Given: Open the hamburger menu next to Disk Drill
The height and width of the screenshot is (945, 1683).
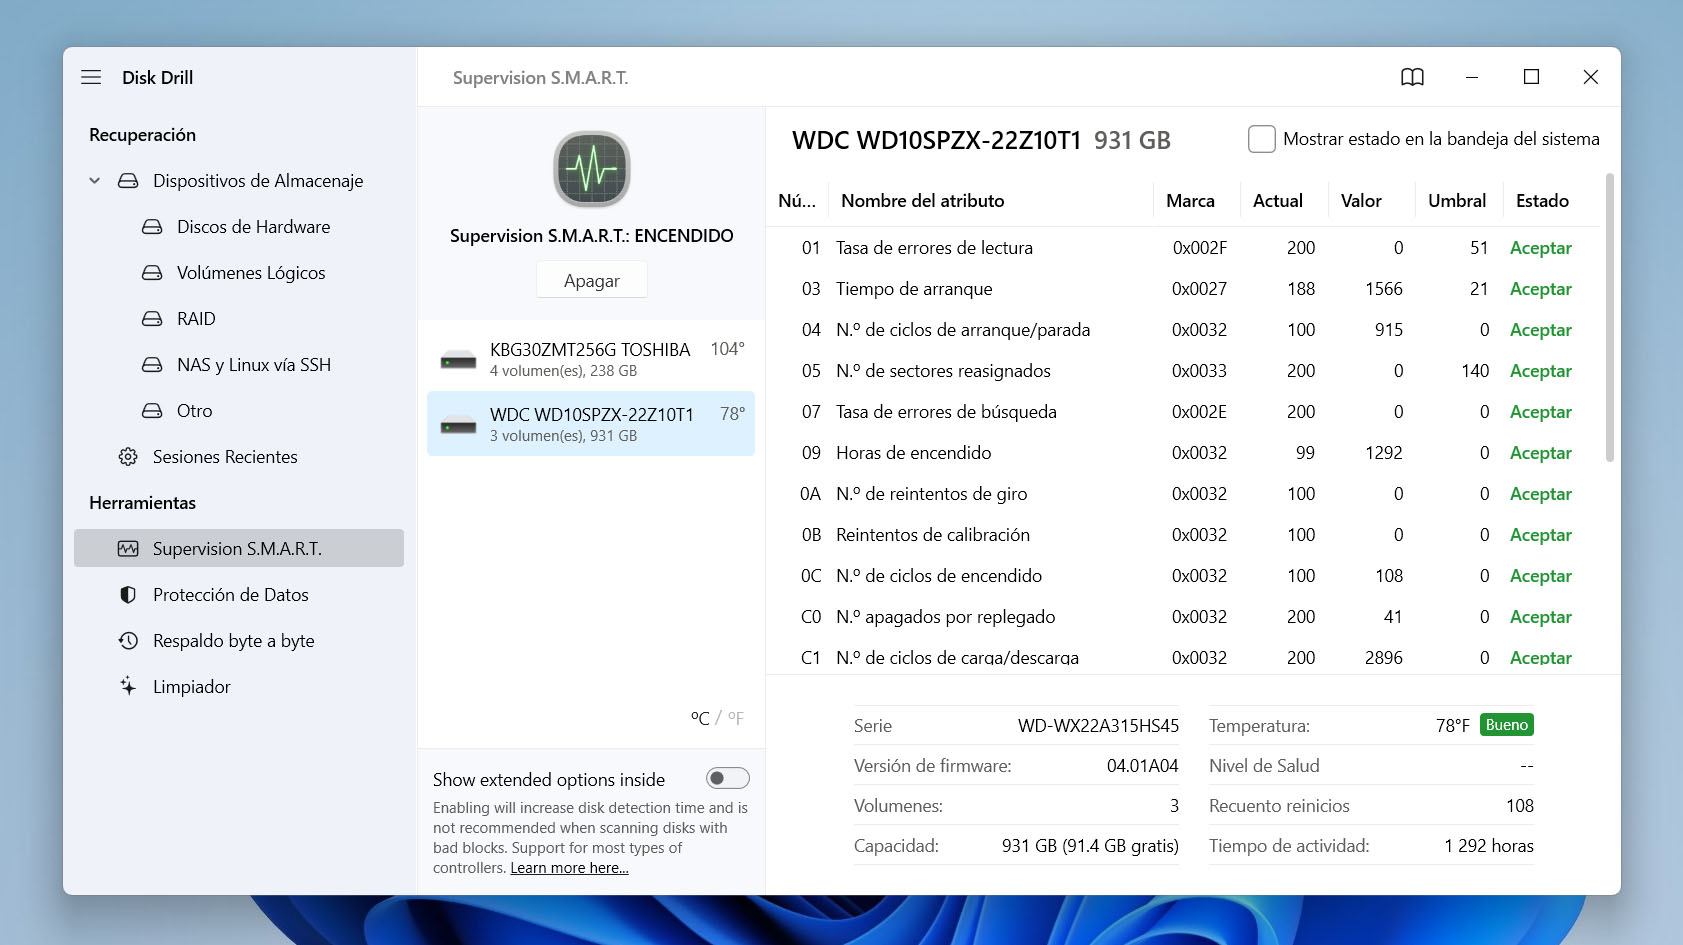Looking at the screenshot, I should click(x=91, y=77).
